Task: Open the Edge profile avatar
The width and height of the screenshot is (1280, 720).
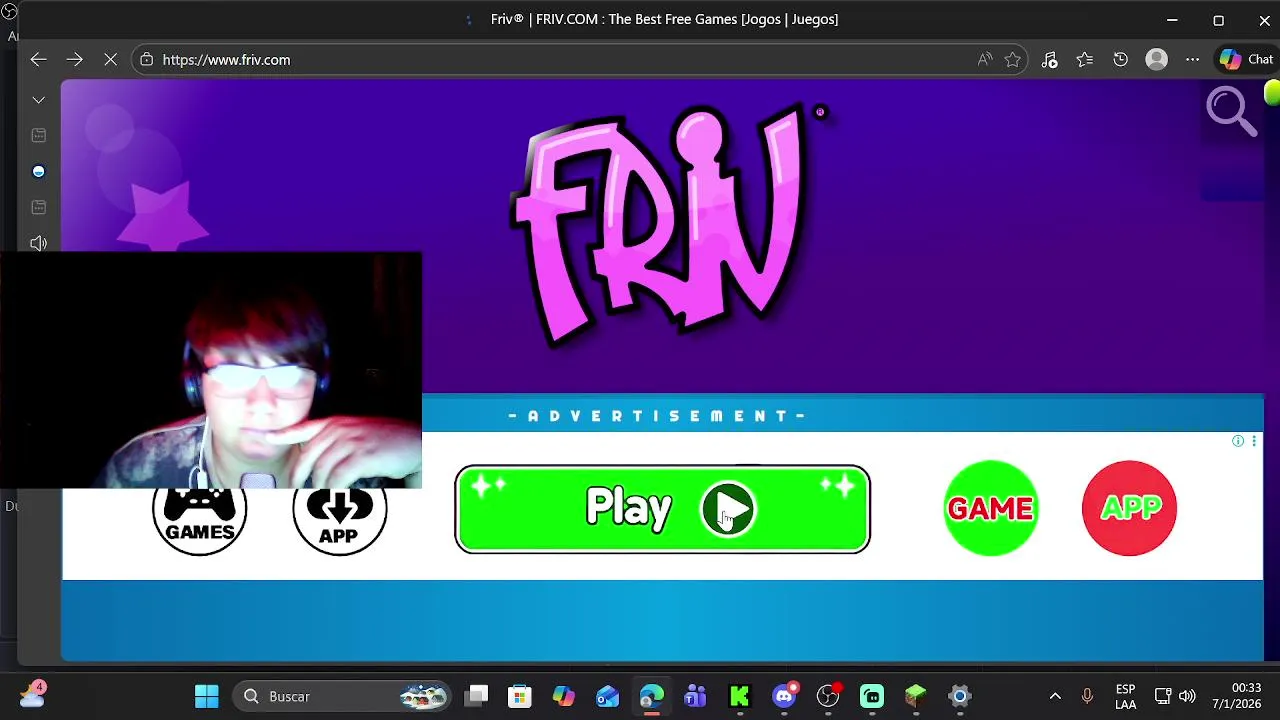Action: pyautogui.click(x=1157, y=60)
